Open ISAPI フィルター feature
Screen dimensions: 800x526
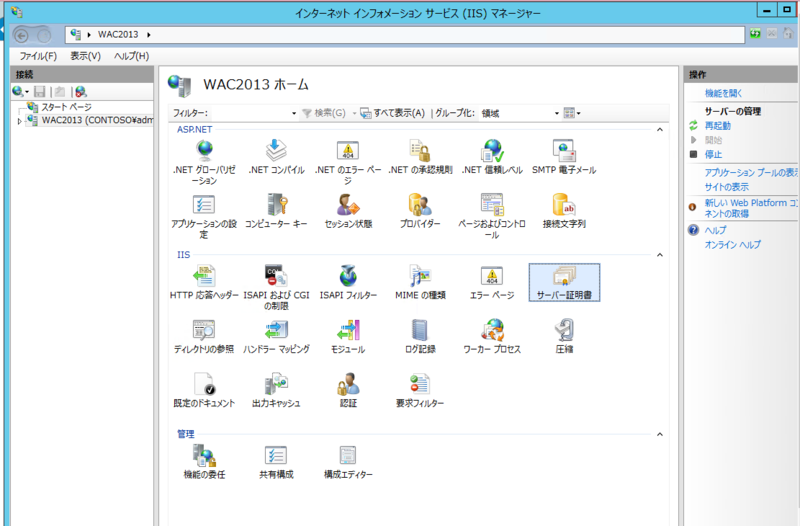[348, 282]
